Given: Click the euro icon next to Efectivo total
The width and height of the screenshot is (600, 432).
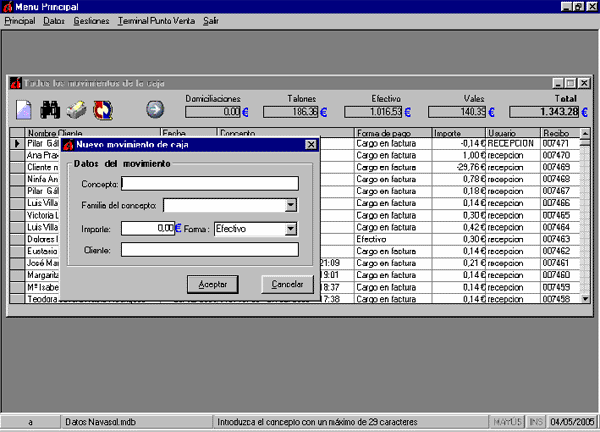Looking at the screenshot, I should coord(406,112).
